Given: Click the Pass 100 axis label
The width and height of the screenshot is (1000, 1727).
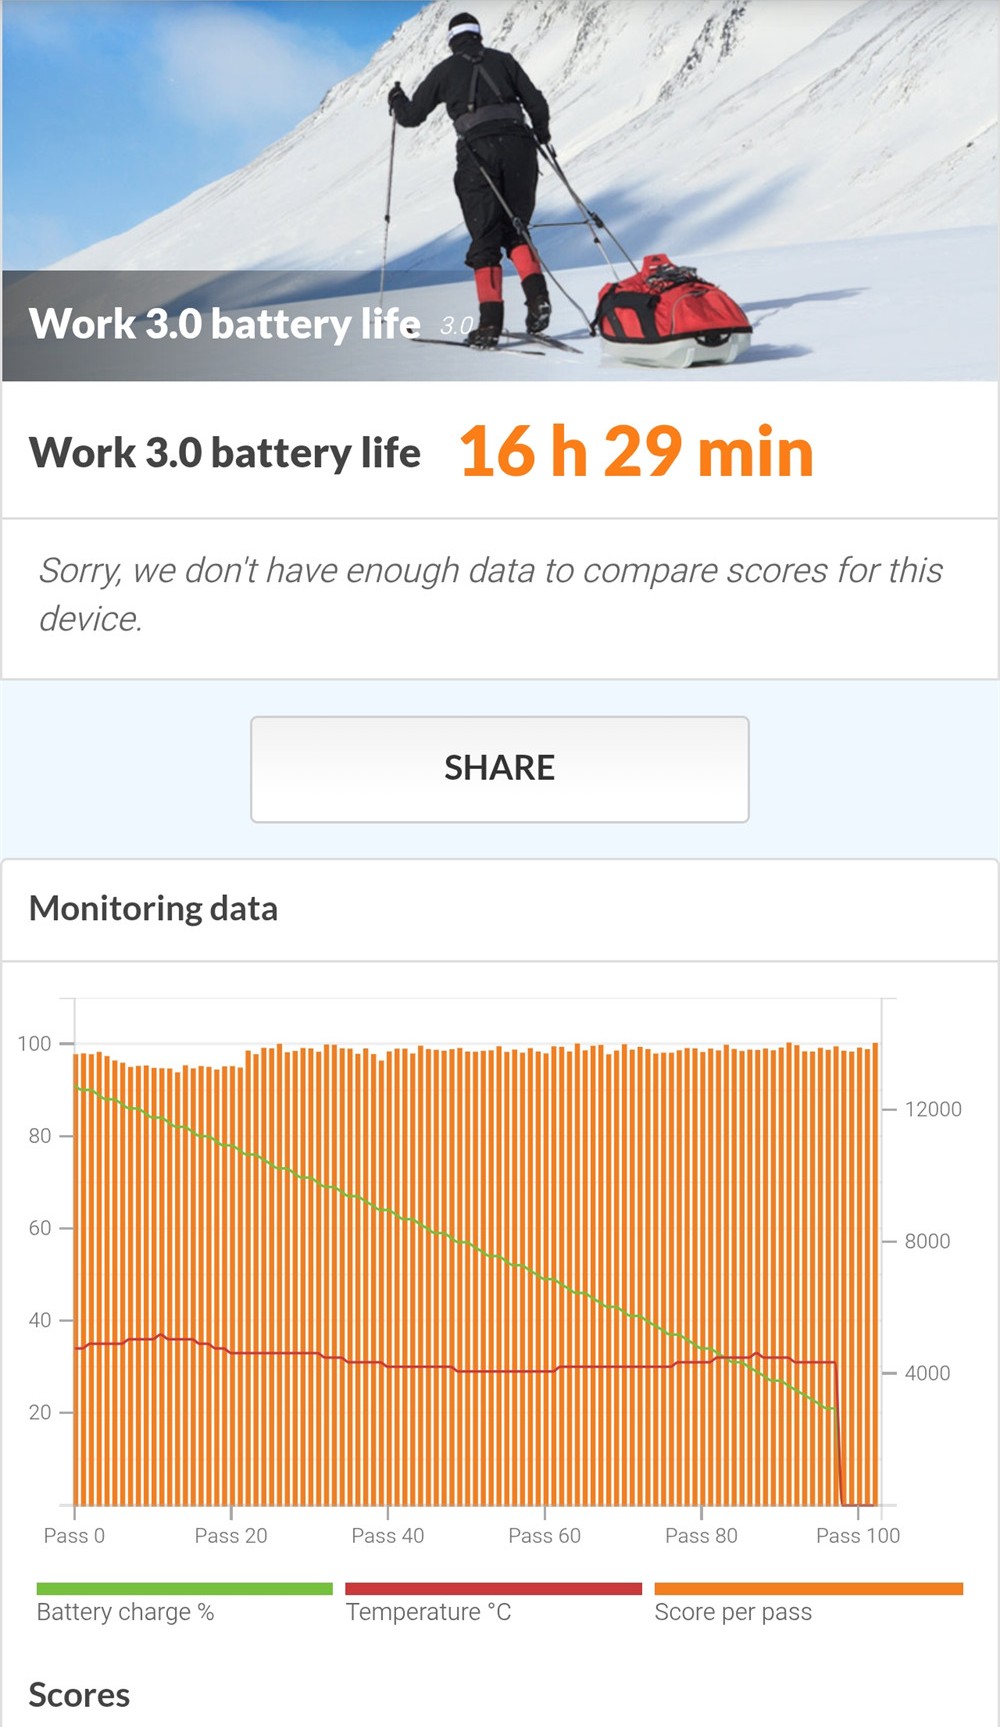Looking at the screenshot, I should point(858,1535).
